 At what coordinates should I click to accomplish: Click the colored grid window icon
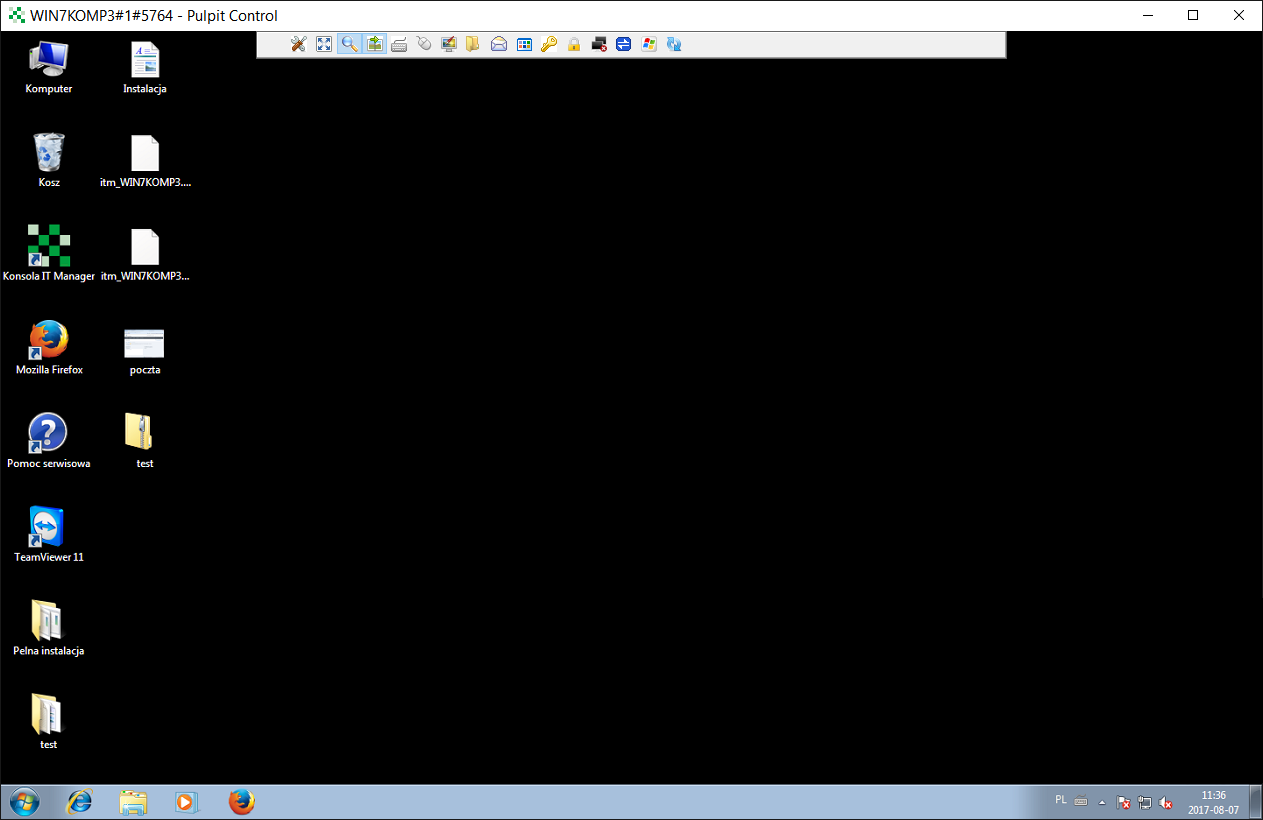click(x=524, y=44)
